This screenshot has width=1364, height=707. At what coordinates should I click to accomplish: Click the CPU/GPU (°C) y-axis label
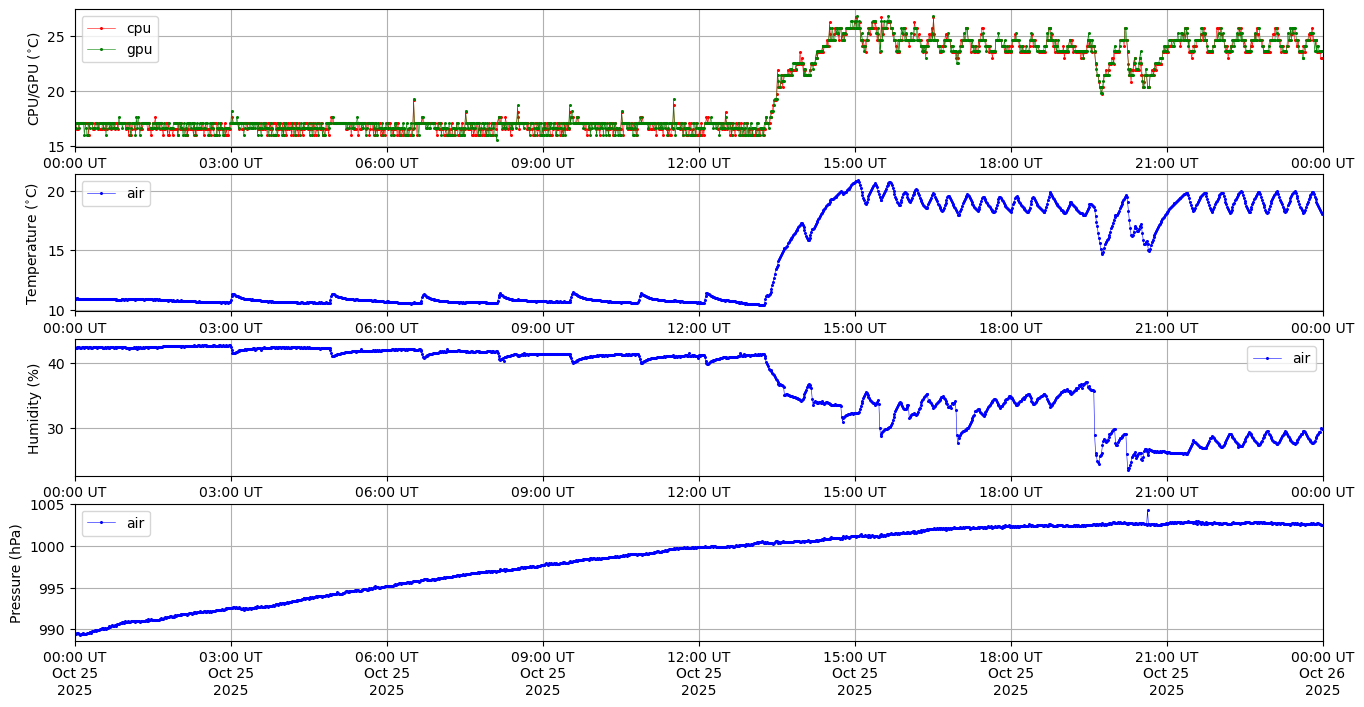point(34,79)
